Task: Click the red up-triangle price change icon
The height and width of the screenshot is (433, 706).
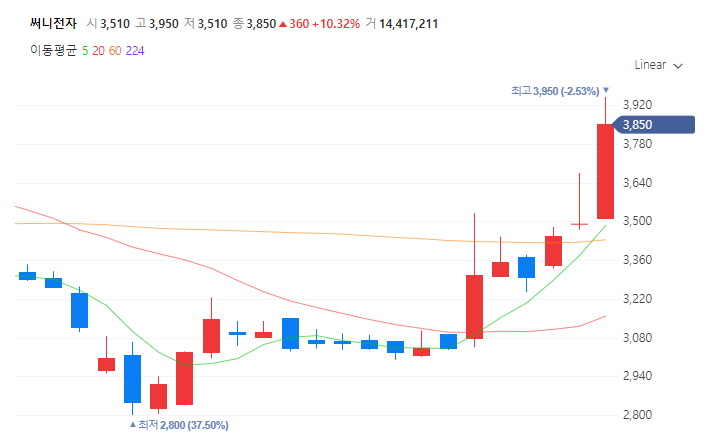Action: pyautogui.click(x=283, y=24)
